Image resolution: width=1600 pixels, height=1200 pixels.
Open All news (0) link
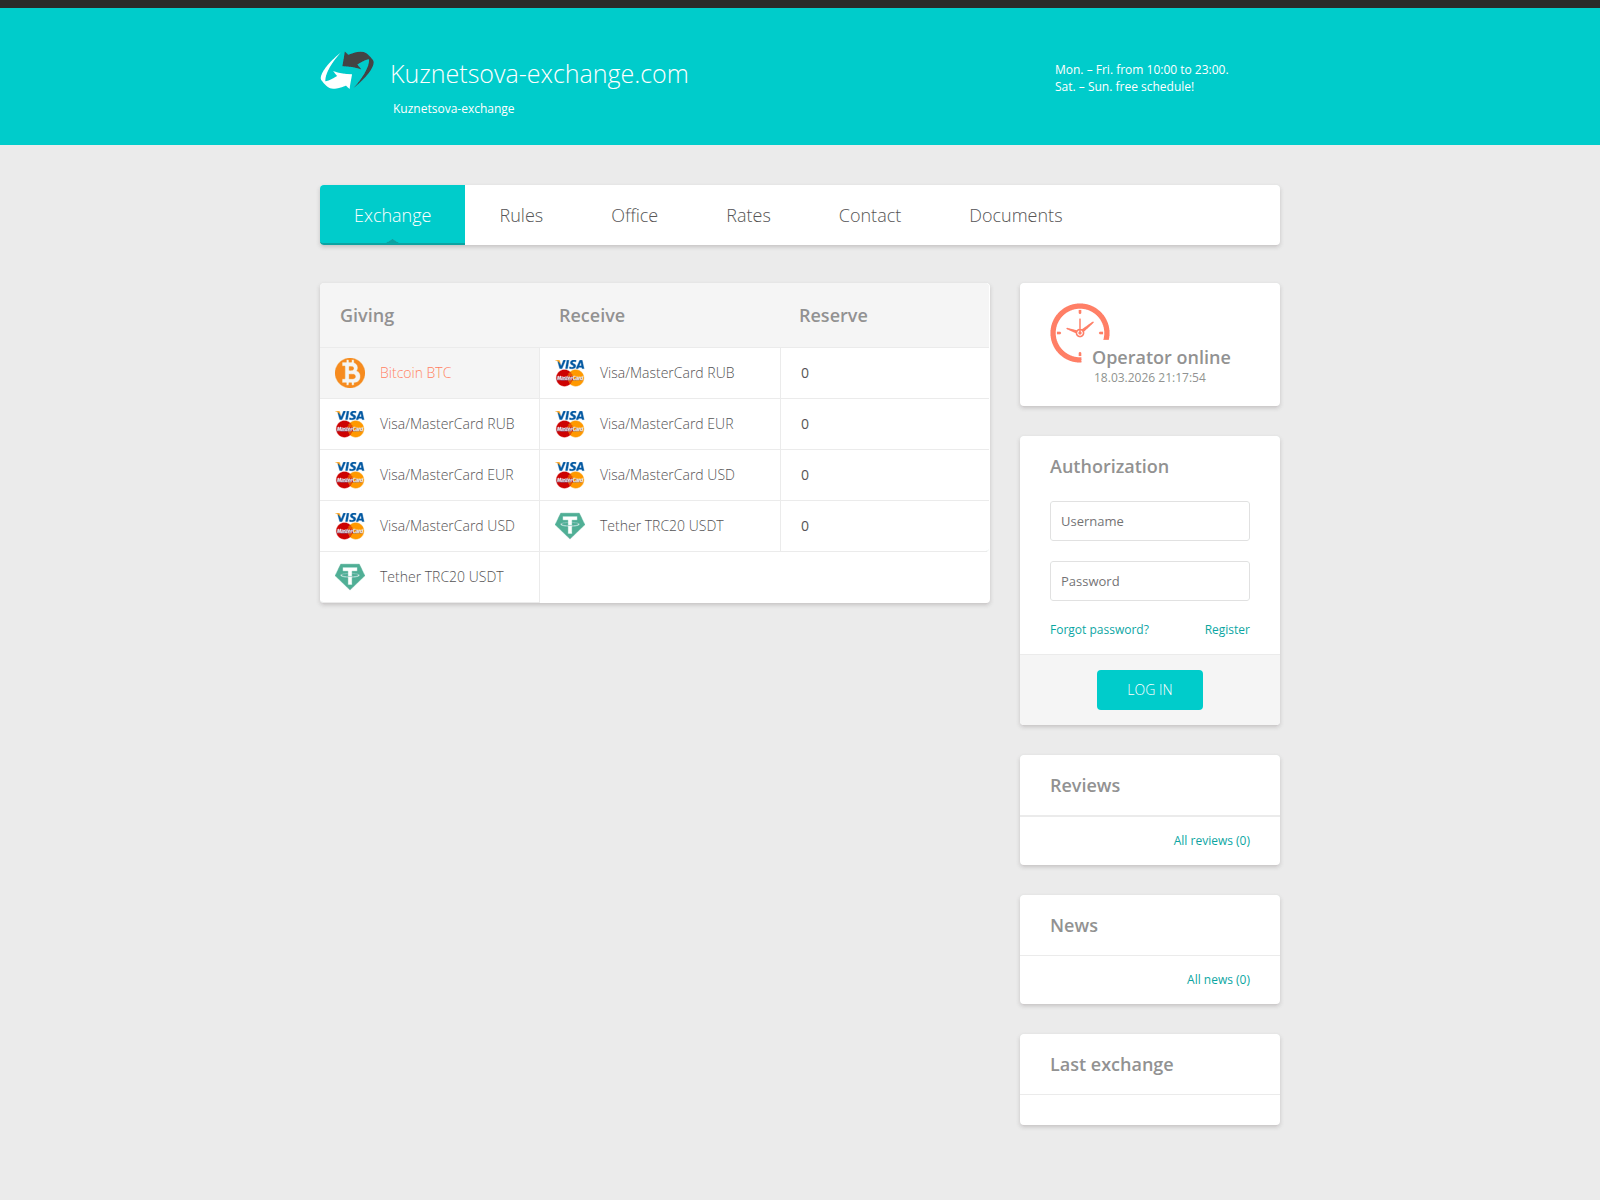click(1218, 980)
